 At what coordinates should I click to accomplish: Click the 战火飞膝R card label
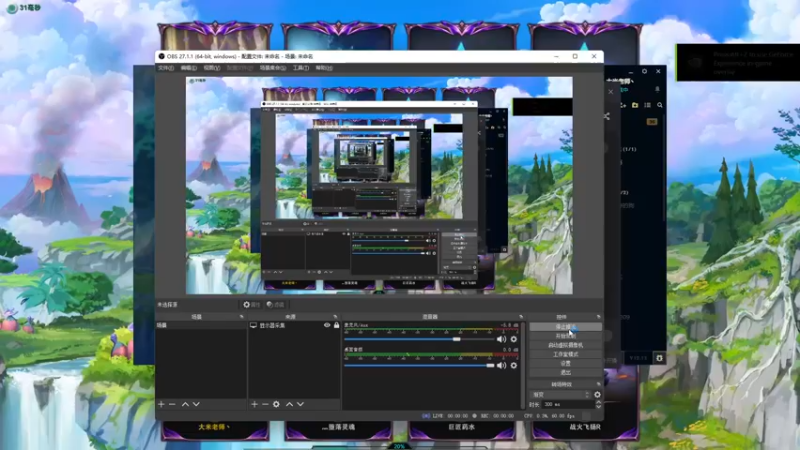click(x=585, y=427)
